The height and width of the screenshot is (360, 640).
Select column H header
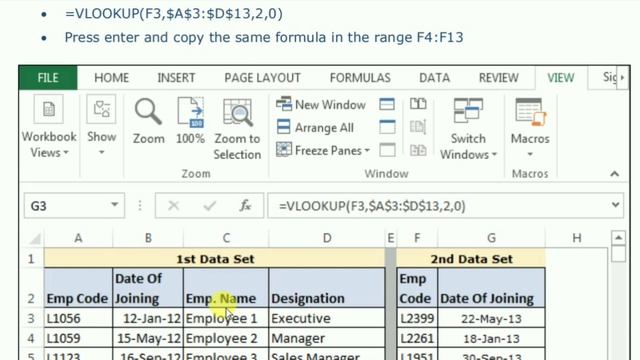(577, 238)
